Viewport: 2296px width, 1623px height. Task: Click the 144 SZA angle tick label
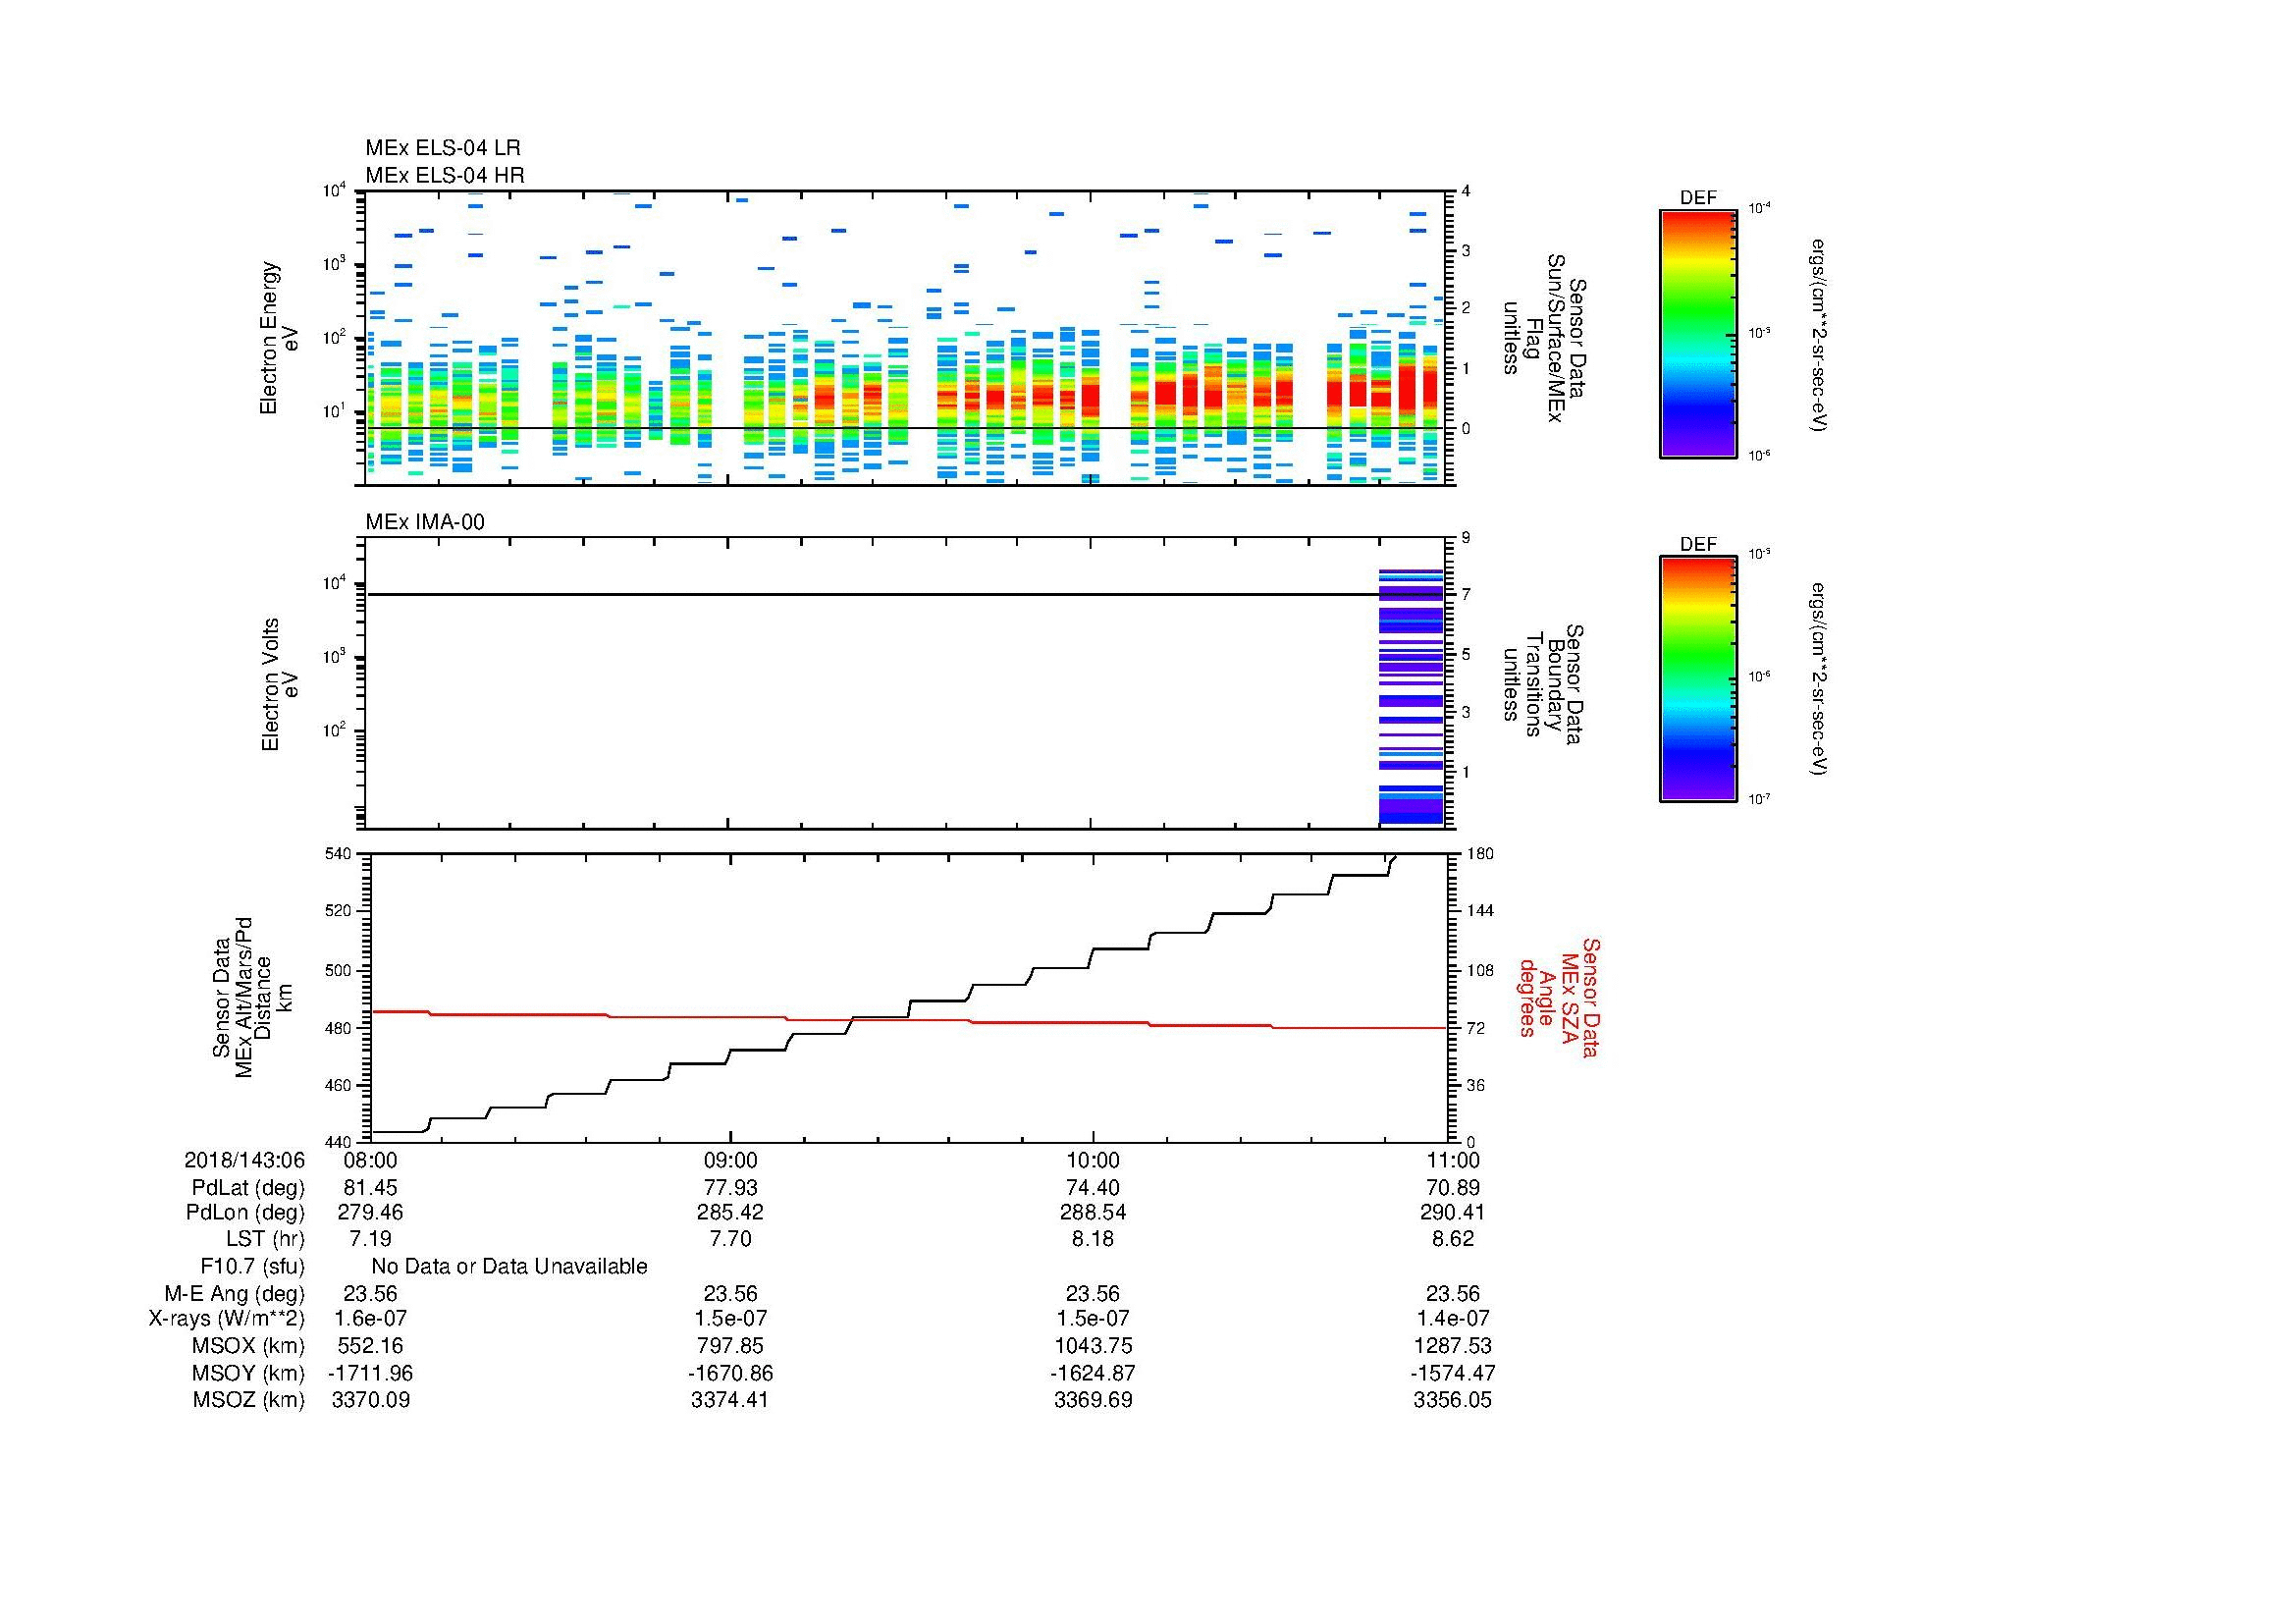coord(1480,911)
